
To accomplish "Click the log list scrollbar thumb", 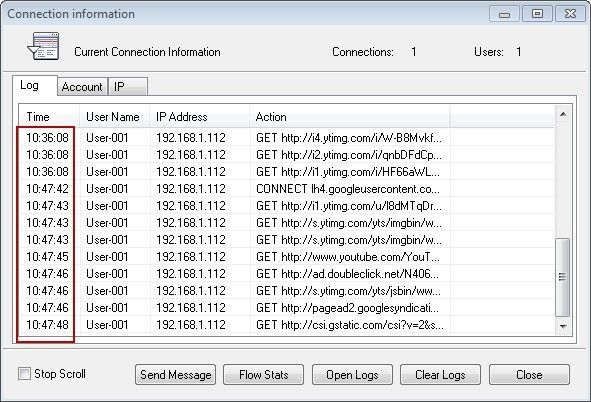I will coord(563,277).
